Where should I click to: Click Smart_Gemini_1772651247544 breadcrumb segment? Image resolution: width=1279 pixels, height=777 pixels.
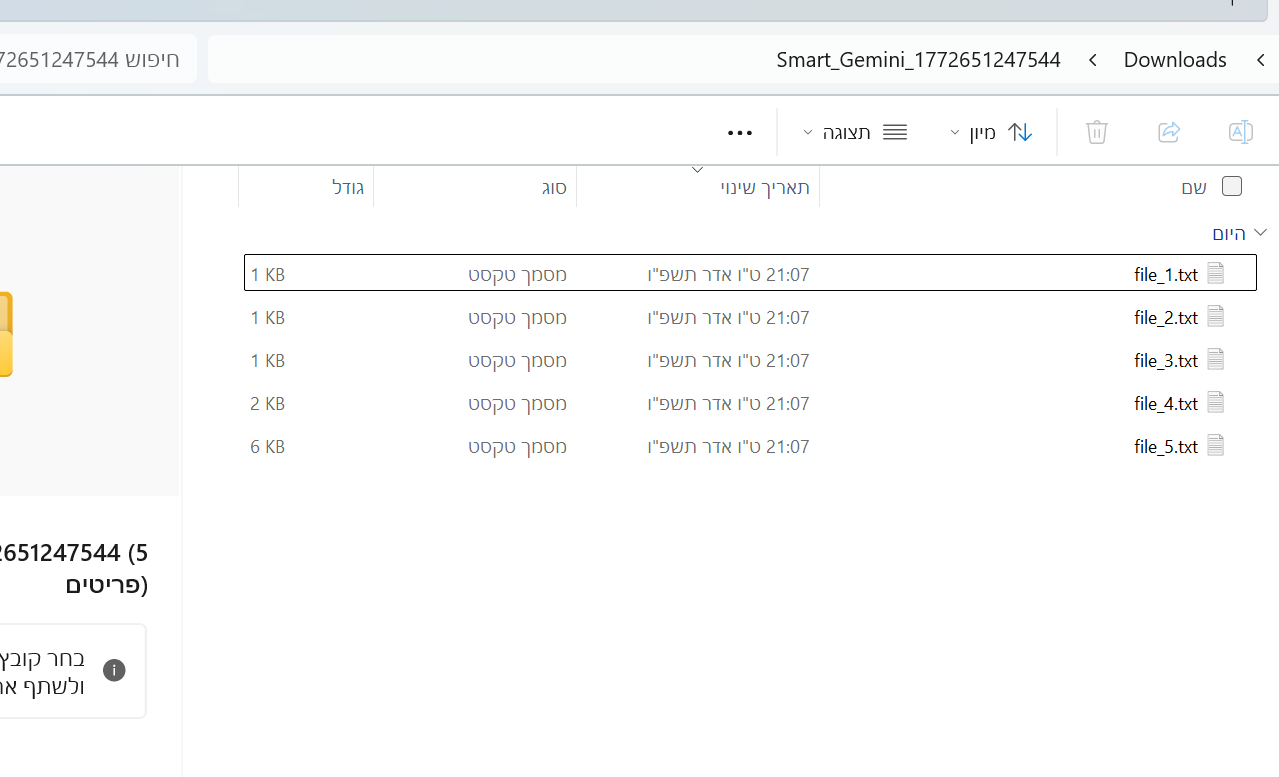tap(918, 60)
